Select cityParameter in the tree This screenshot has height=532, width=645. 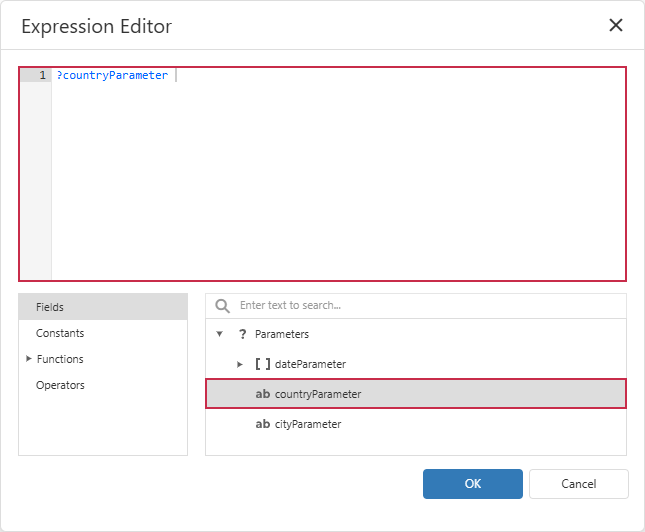tap(308, 424)
